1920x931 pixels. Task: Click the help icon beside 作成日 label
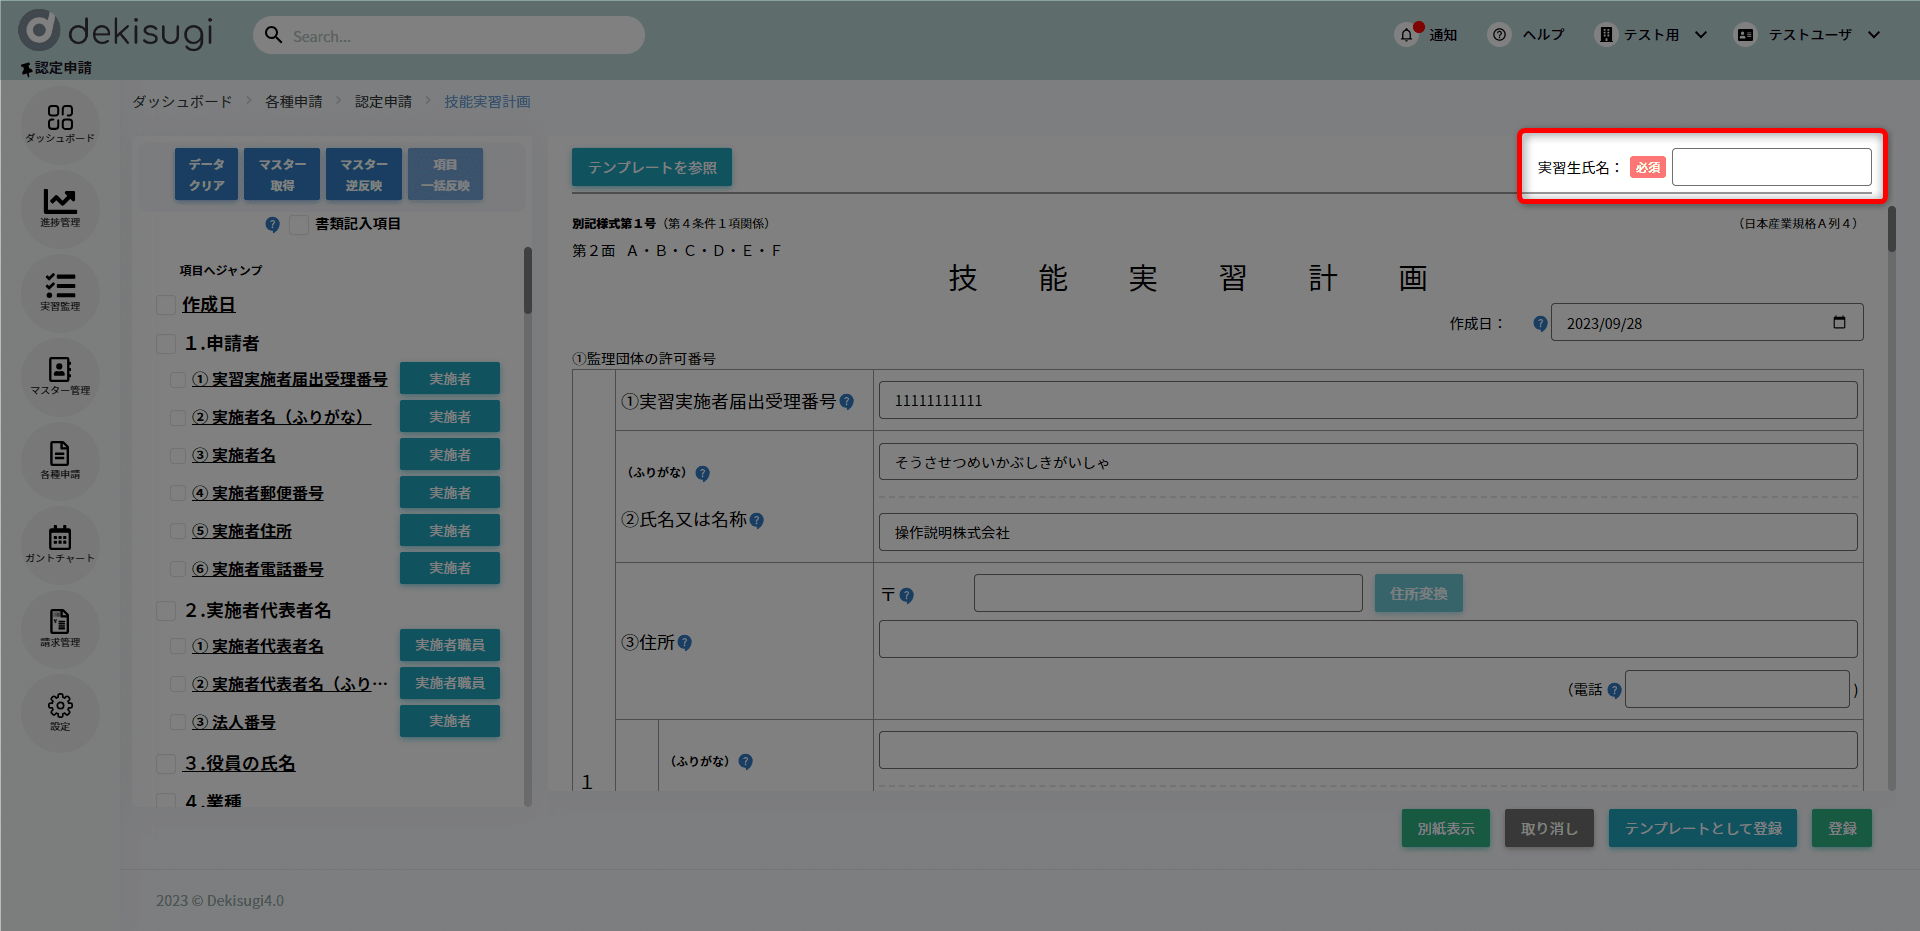click(x=1540, y=324)
